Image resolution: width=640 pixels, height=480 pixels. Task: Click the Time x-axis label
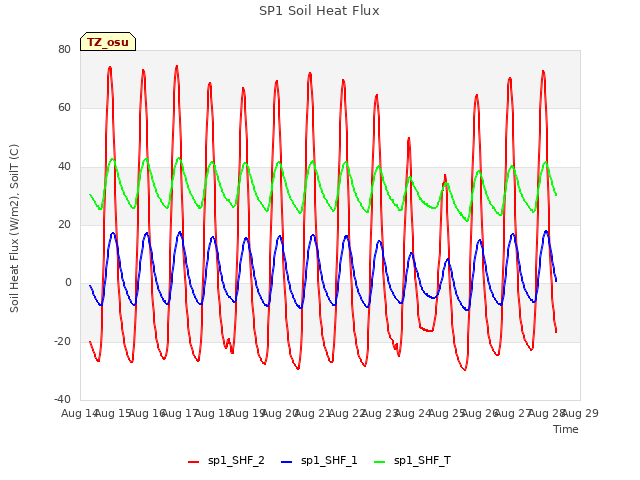click(x=566, y=429)
